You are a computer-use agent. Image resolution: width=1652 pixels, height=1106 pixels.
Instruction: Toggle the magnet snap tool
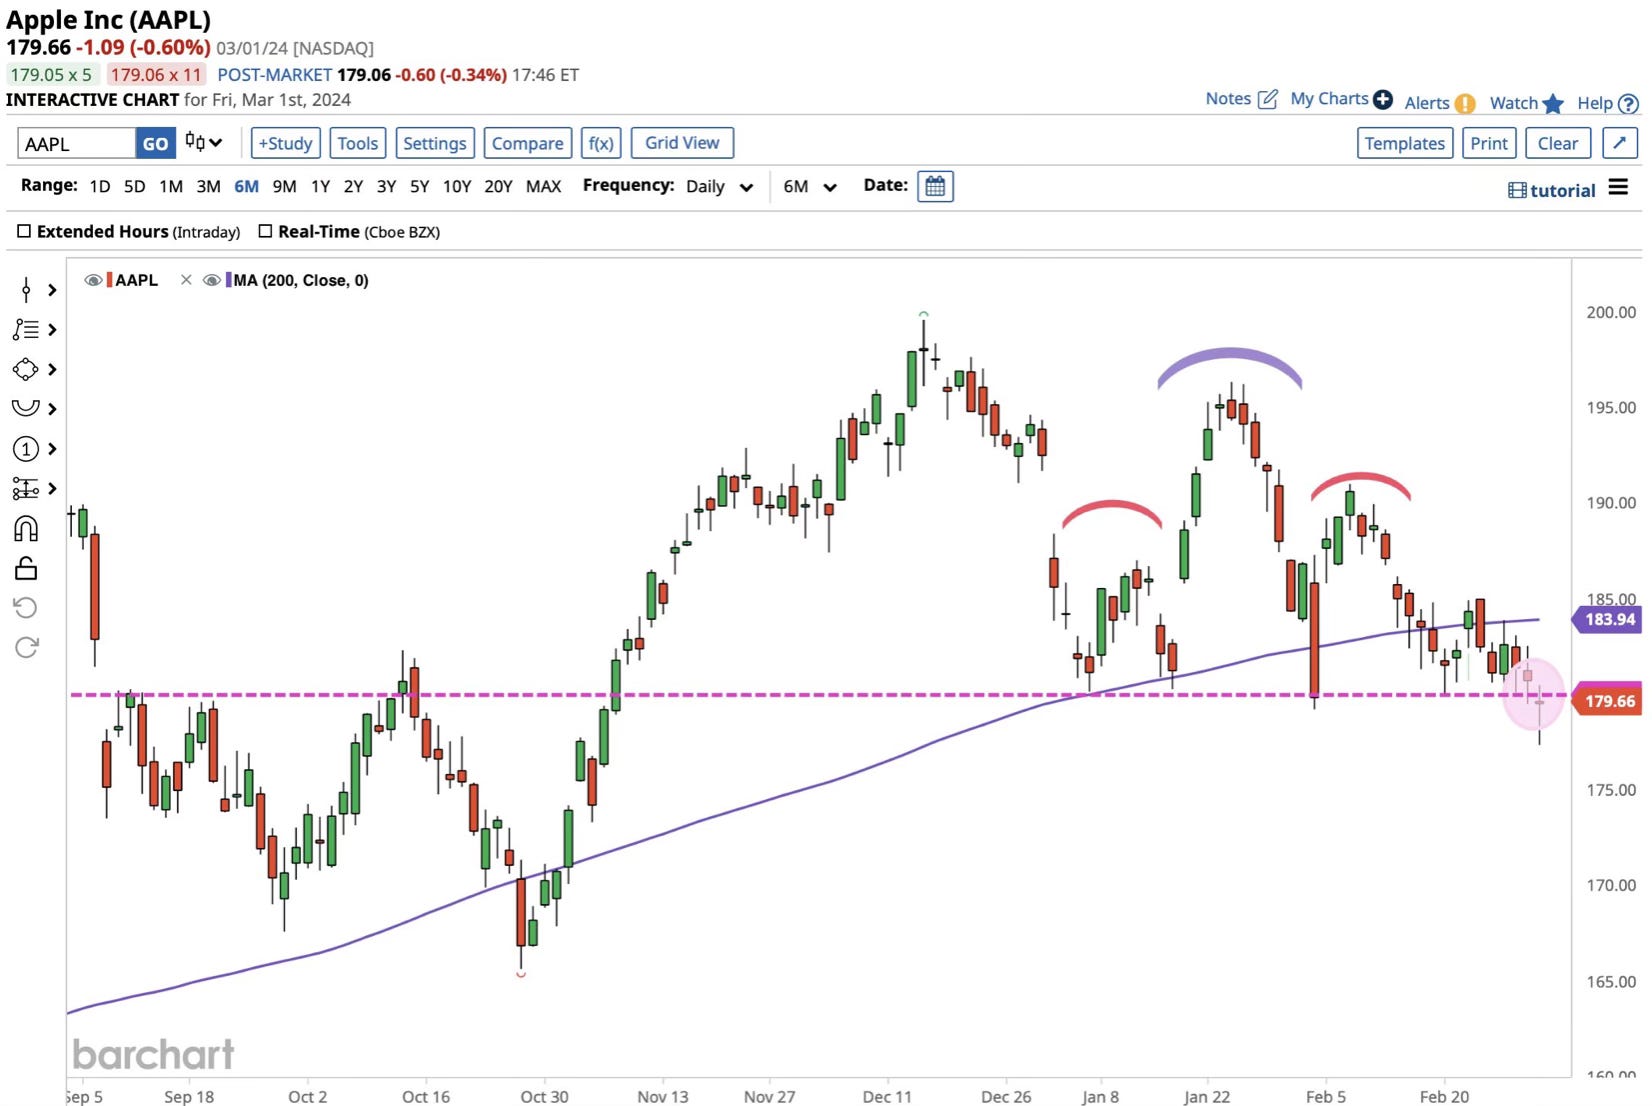click(x=26, y=528)
